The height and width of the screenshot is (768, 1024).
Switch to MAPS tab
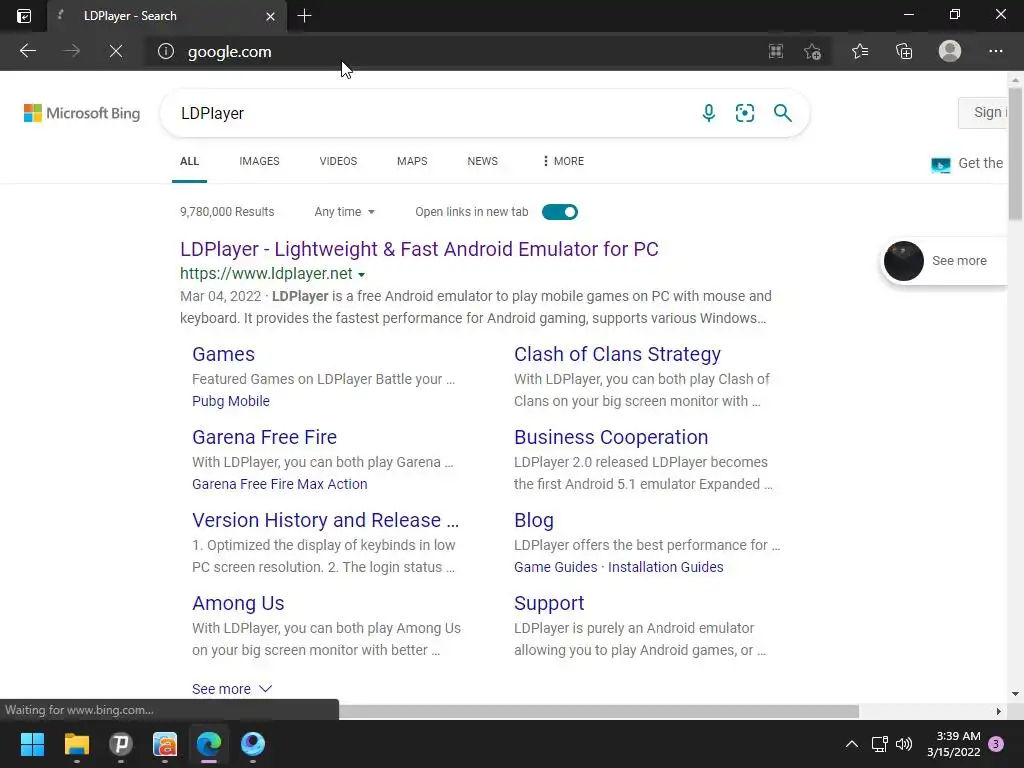[x=412, y=161]
